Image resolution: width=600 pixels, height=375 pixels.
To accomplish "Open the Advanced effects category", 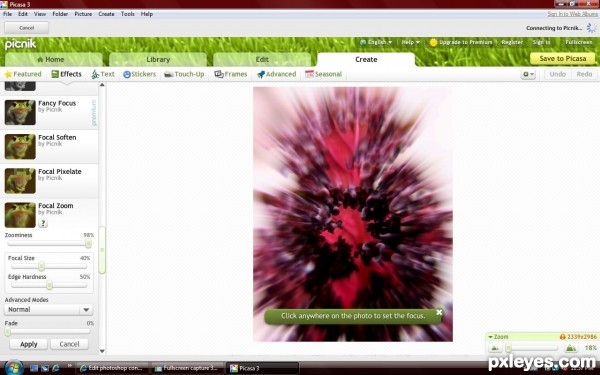I will 277,74.
